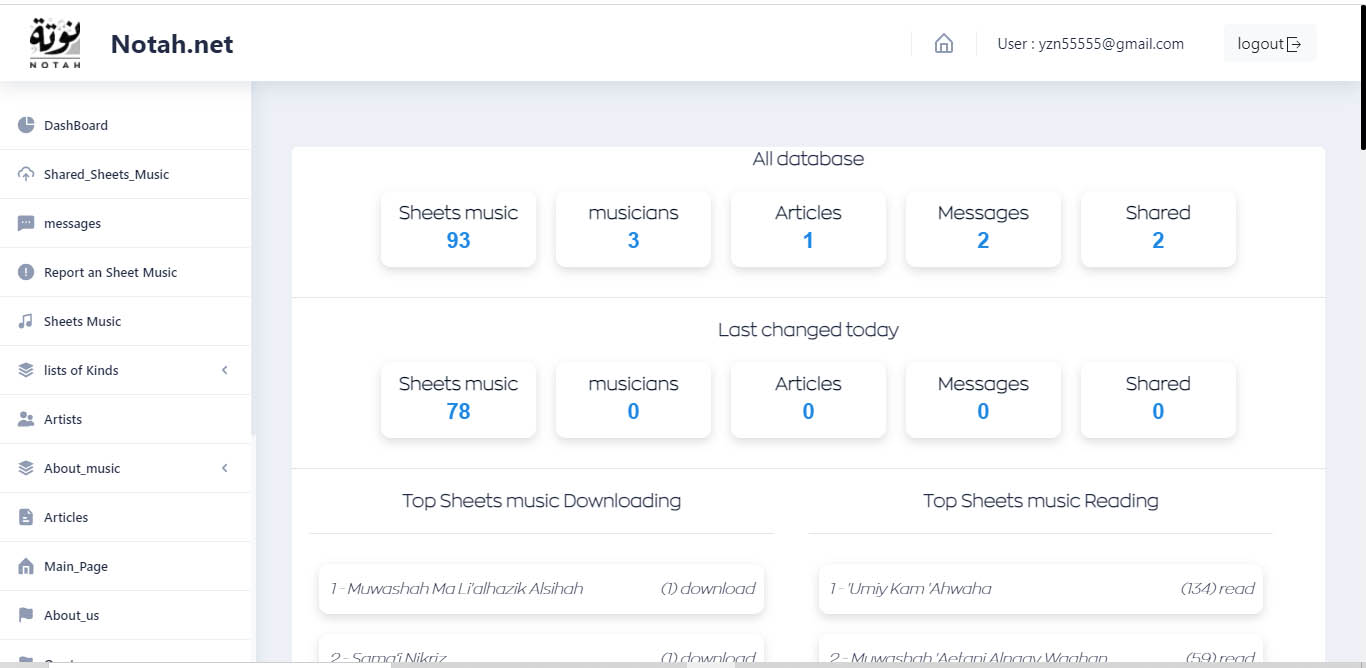
Task: Open the Muwashah Ma Li'alhazik Alsihah entry
Action: 457,588
